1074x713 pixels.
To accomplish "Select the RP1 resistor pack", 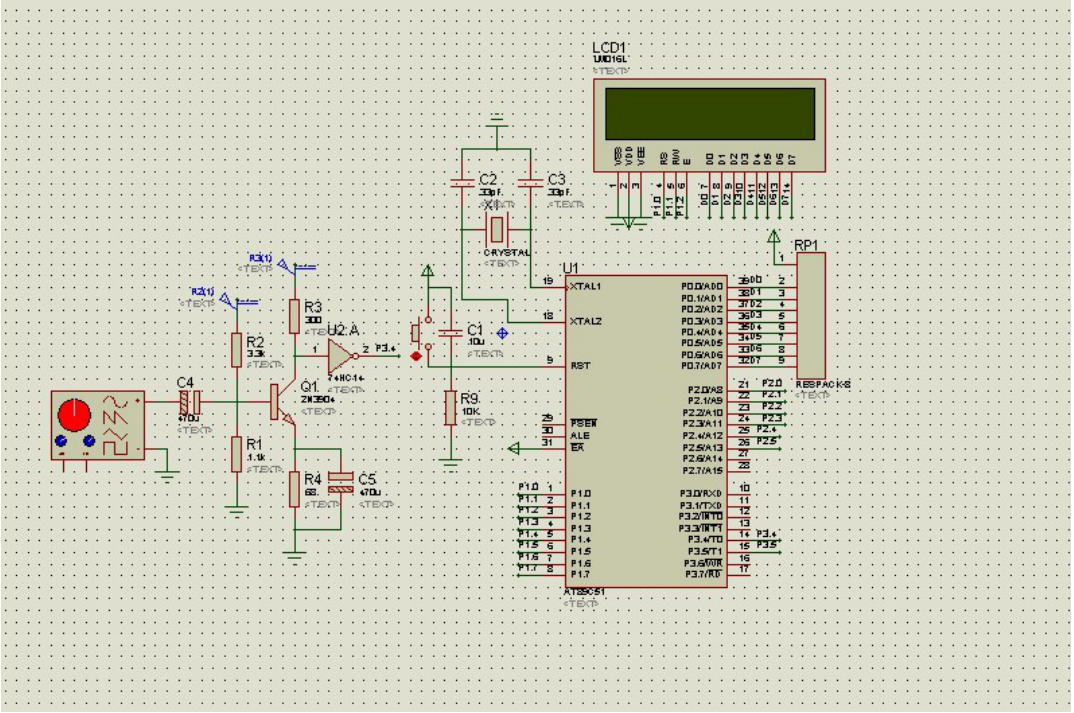I will 811,316.
